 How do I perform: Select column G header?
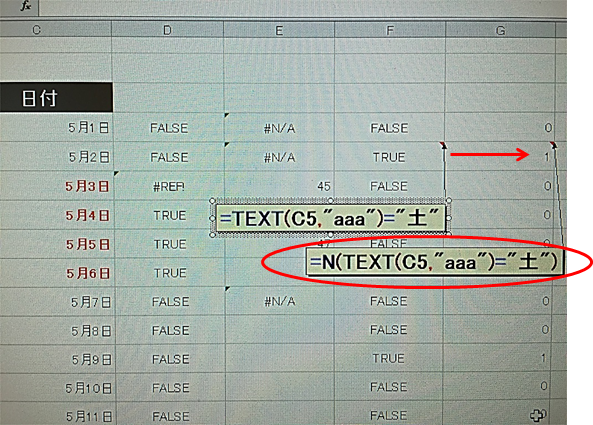[x=500, y=30]
